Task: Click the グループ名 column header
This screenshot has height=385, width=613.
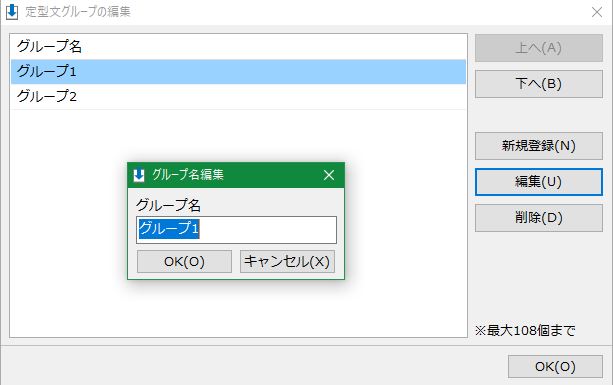Action: click(238, 47)
